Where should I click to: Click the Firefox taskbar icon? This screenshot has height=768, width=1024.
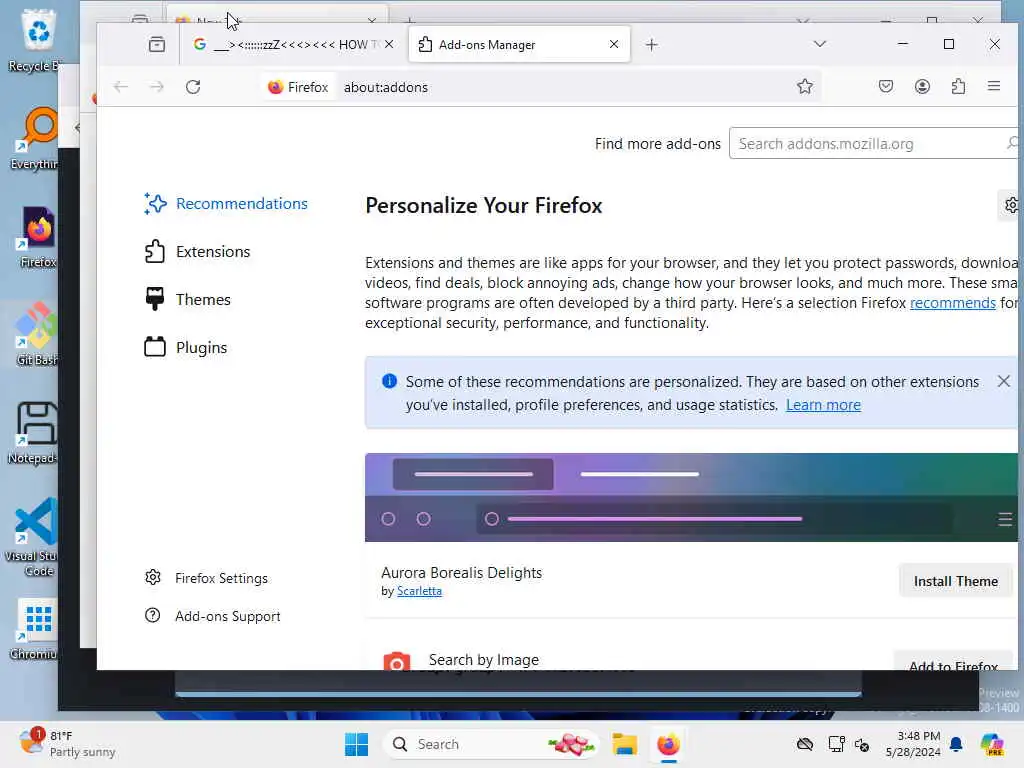point(668,744)
